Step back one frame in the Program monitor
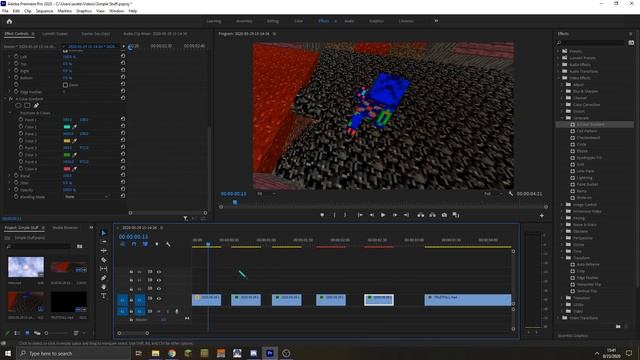640x360 pixels. pyautogui.click(x=371, y=215)
